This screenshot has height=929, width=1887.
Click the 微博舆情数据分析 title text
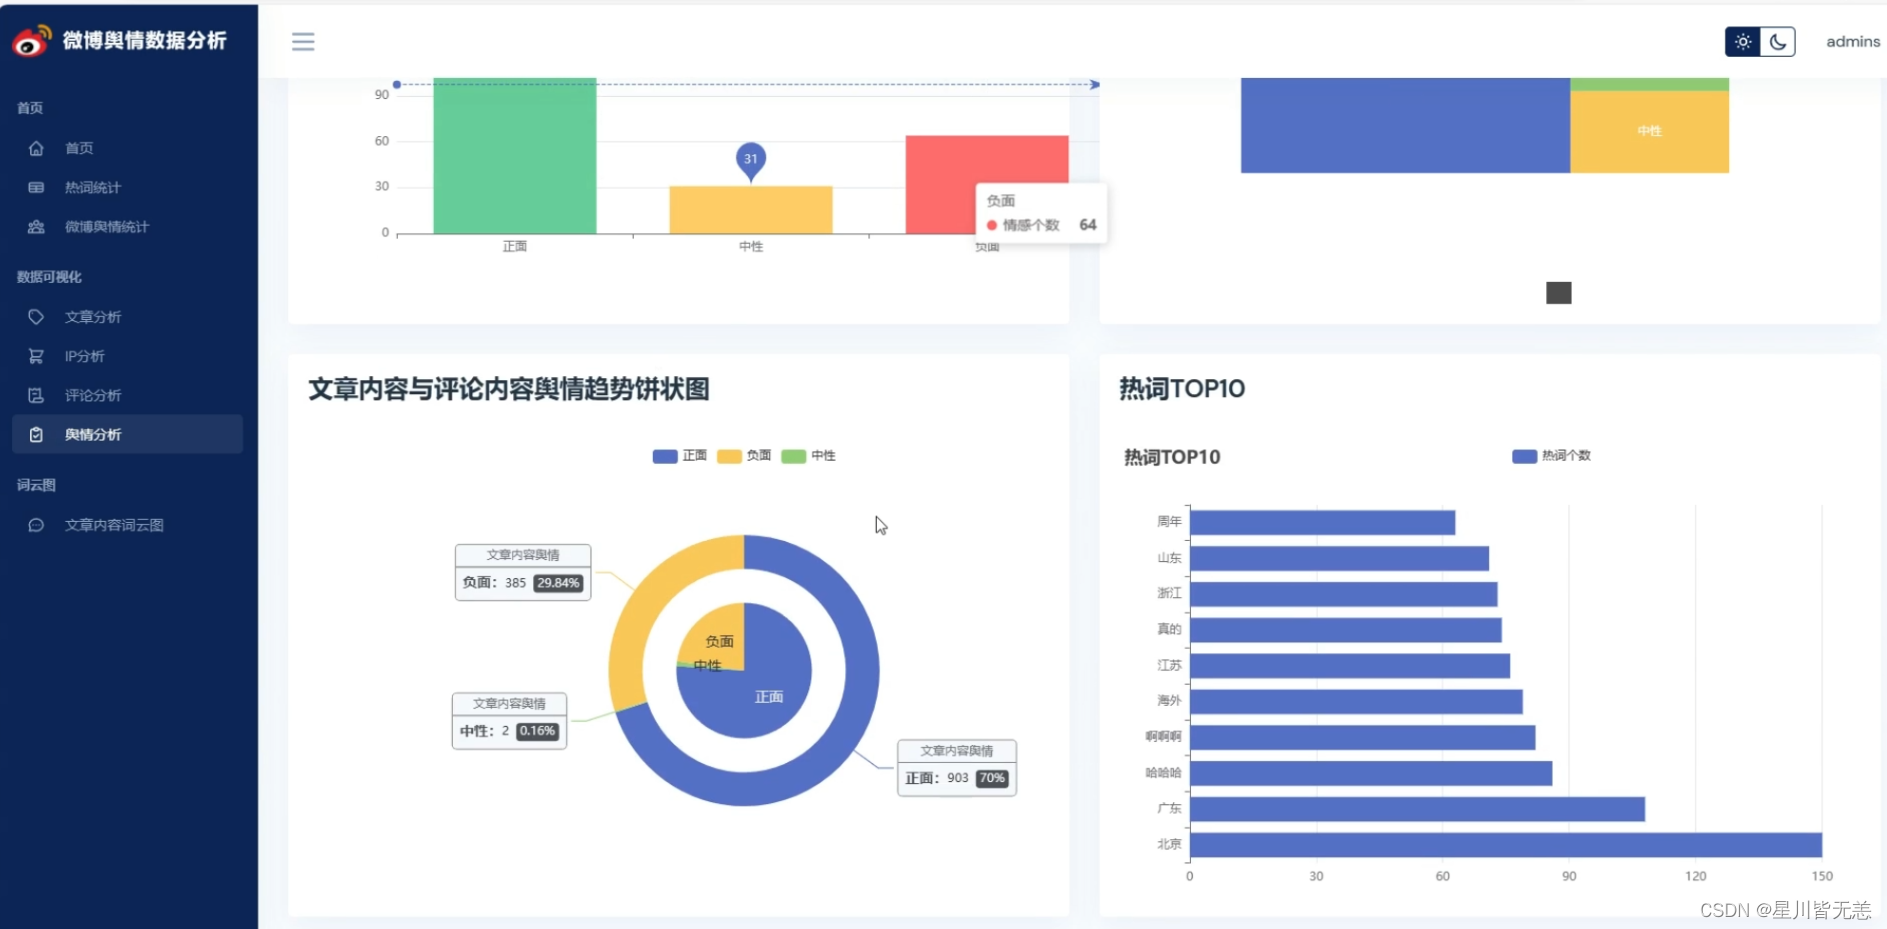[x=145, y=41]
